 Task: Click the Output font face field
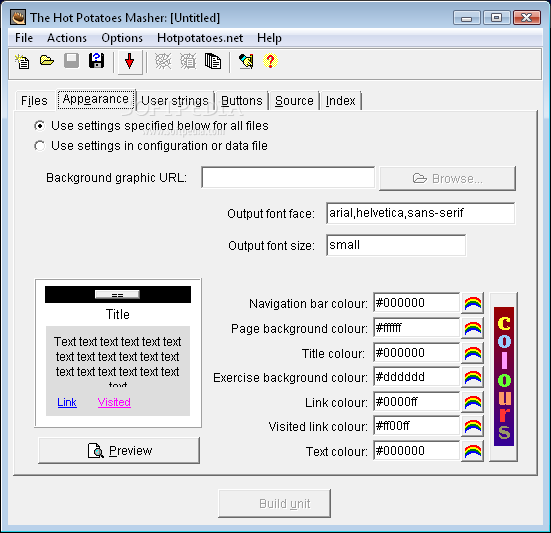tap(421, 213)
